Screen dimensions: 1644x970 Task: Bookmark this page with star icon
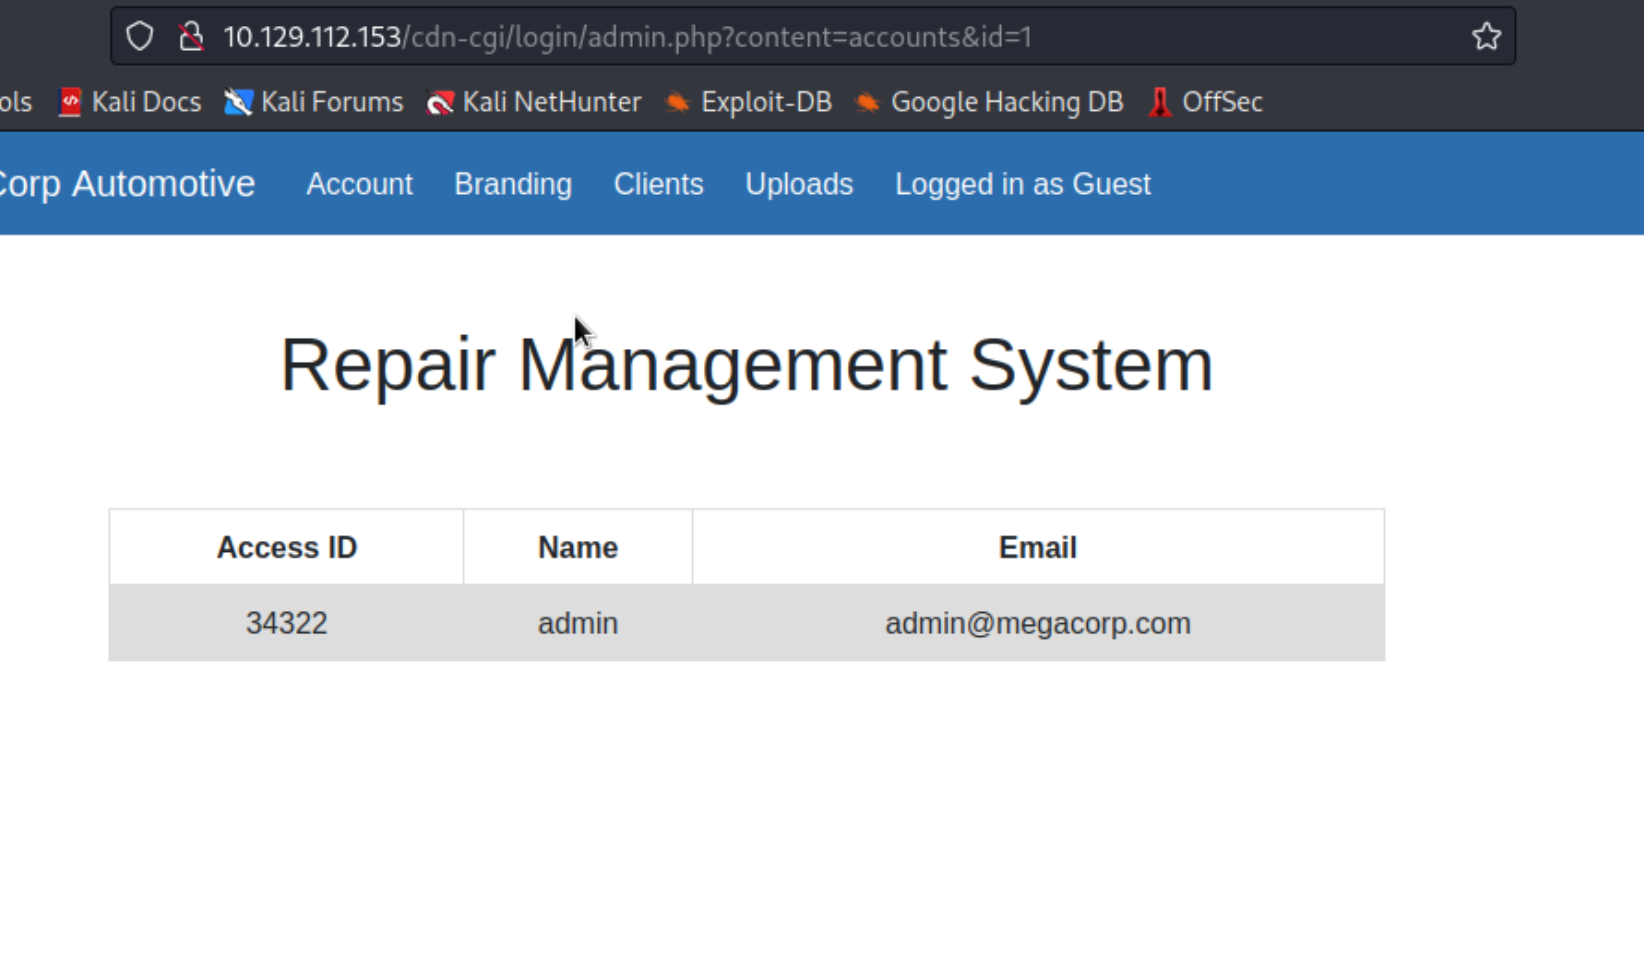point(1486,37)
